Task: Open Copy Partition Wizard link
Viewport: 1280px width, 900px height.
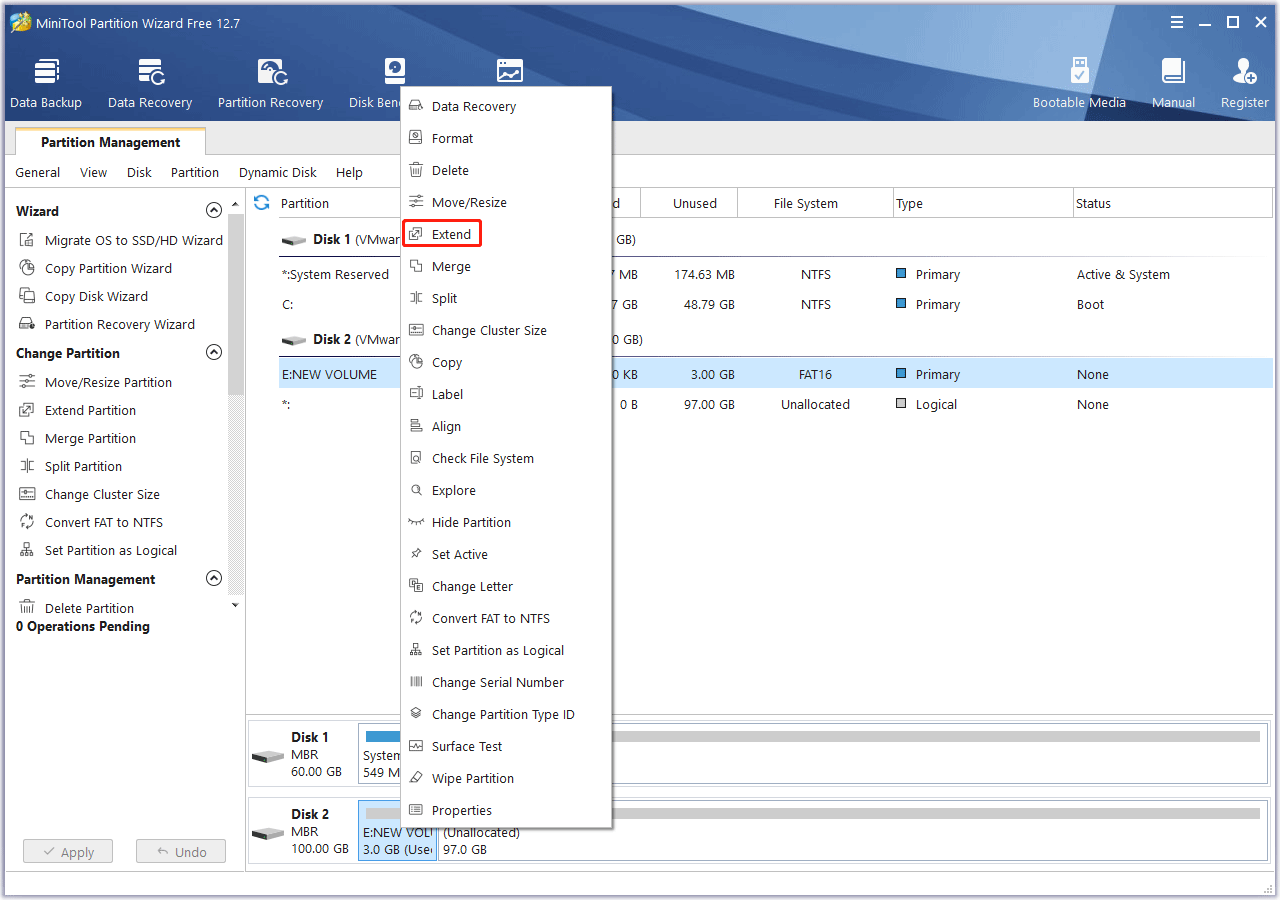Action: pyautogui.click(x=108, y=268)
